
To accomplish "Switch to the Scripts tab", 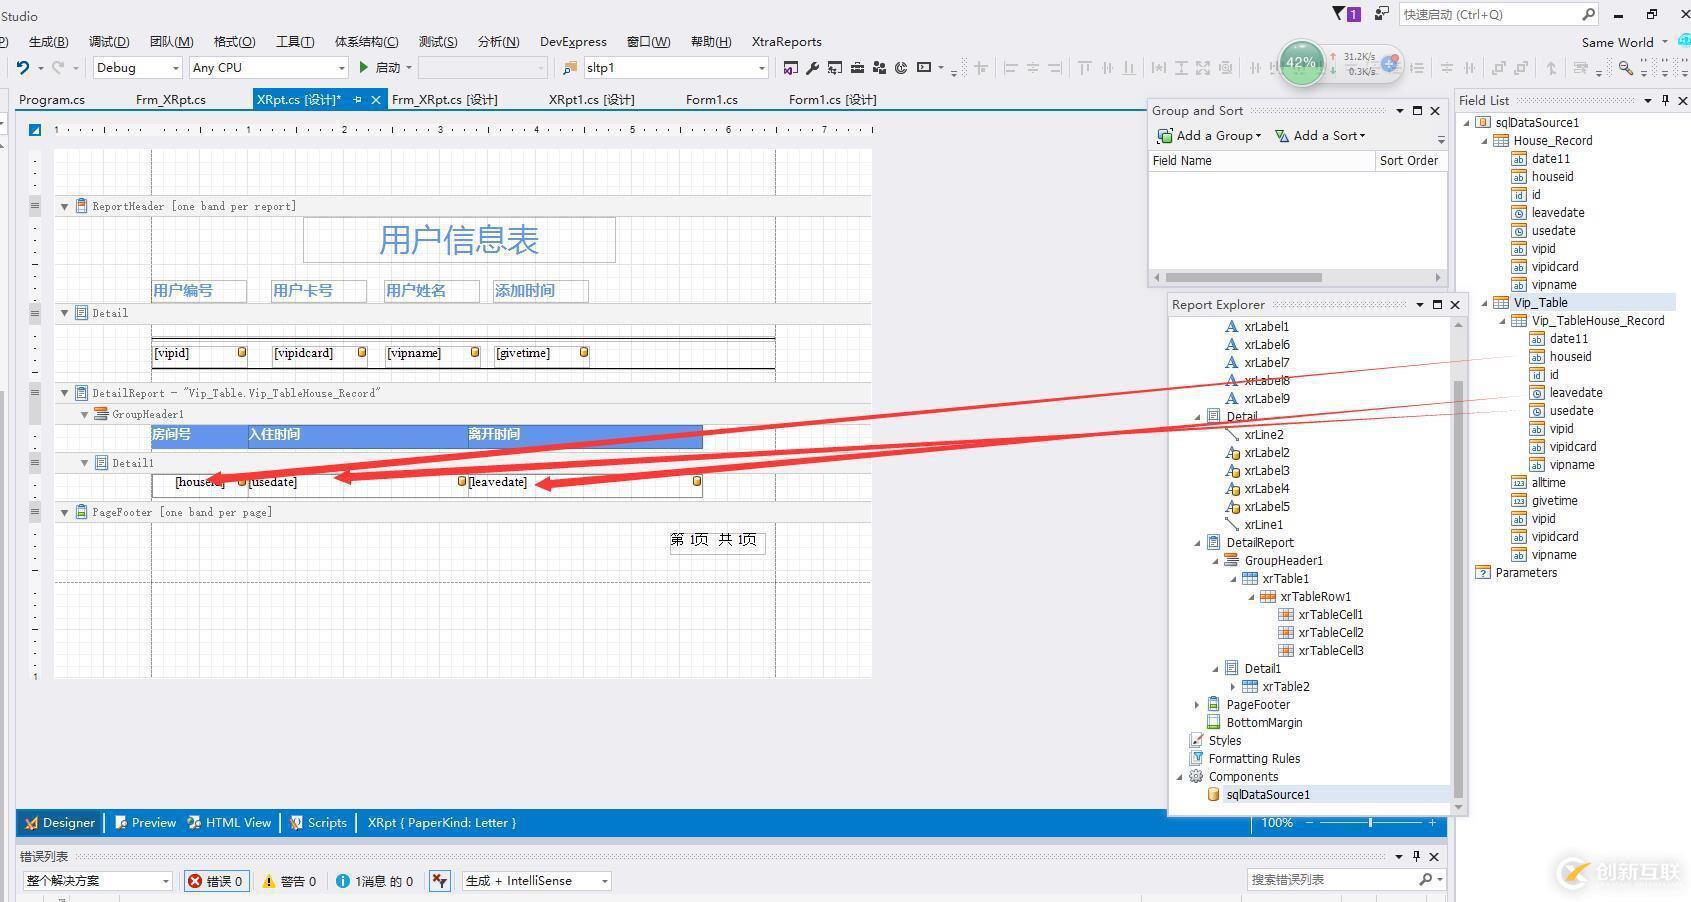I will (318, 823).
